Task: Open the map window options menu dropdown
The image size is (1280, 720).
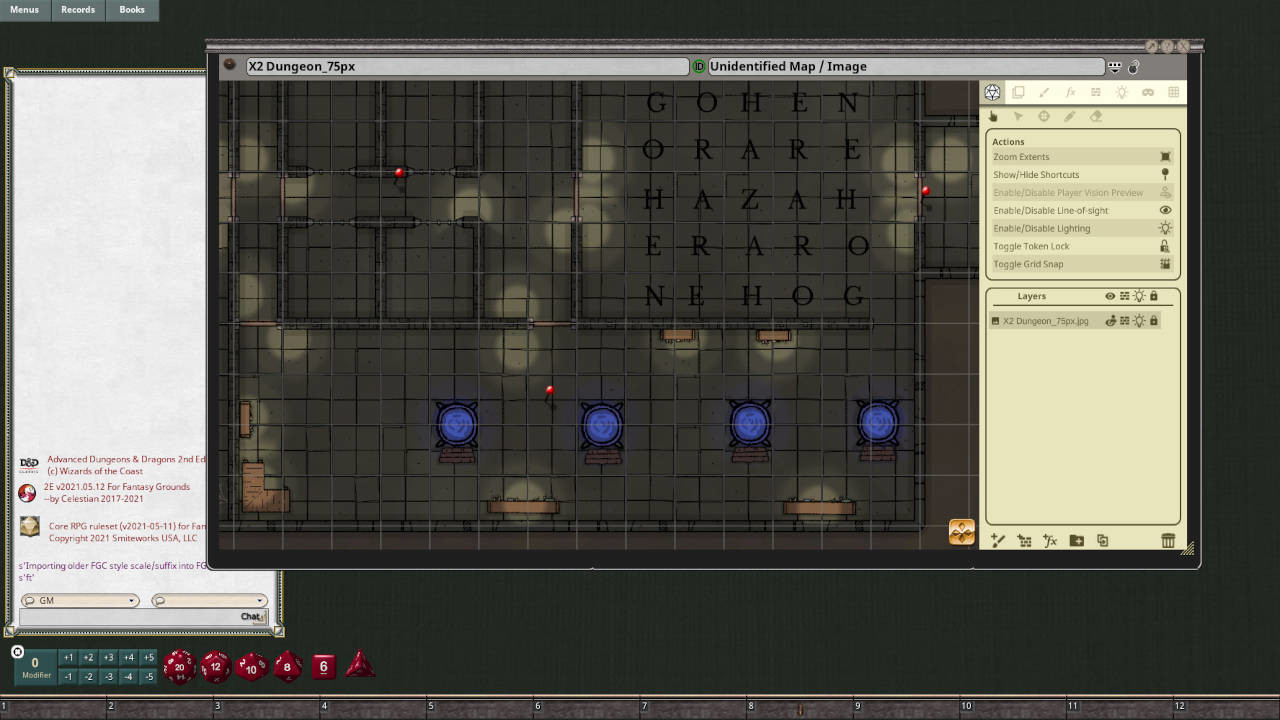Action: [x=1114, y=67]
